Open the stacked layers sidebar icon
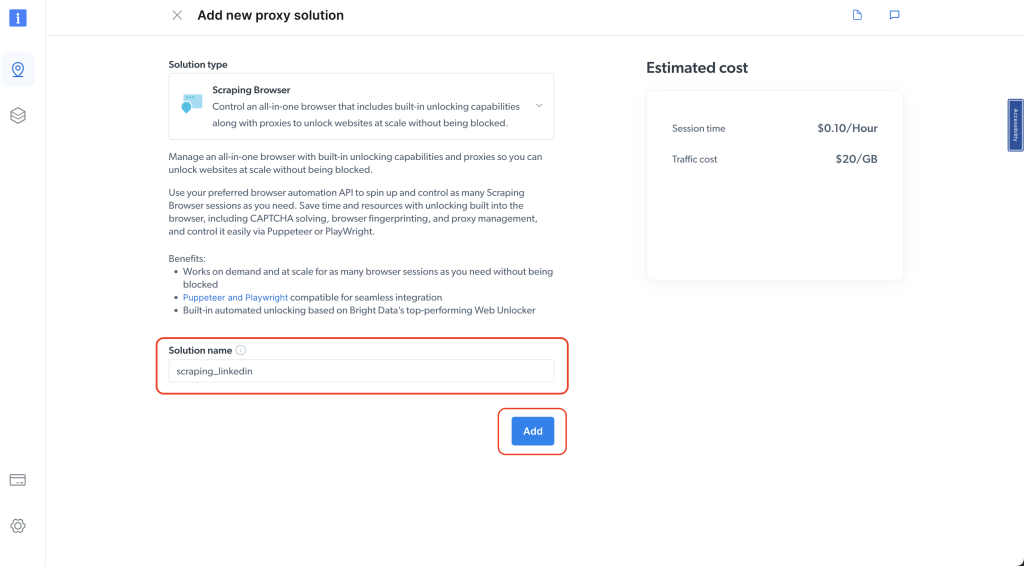1024x566 pixels. [18, 116]
